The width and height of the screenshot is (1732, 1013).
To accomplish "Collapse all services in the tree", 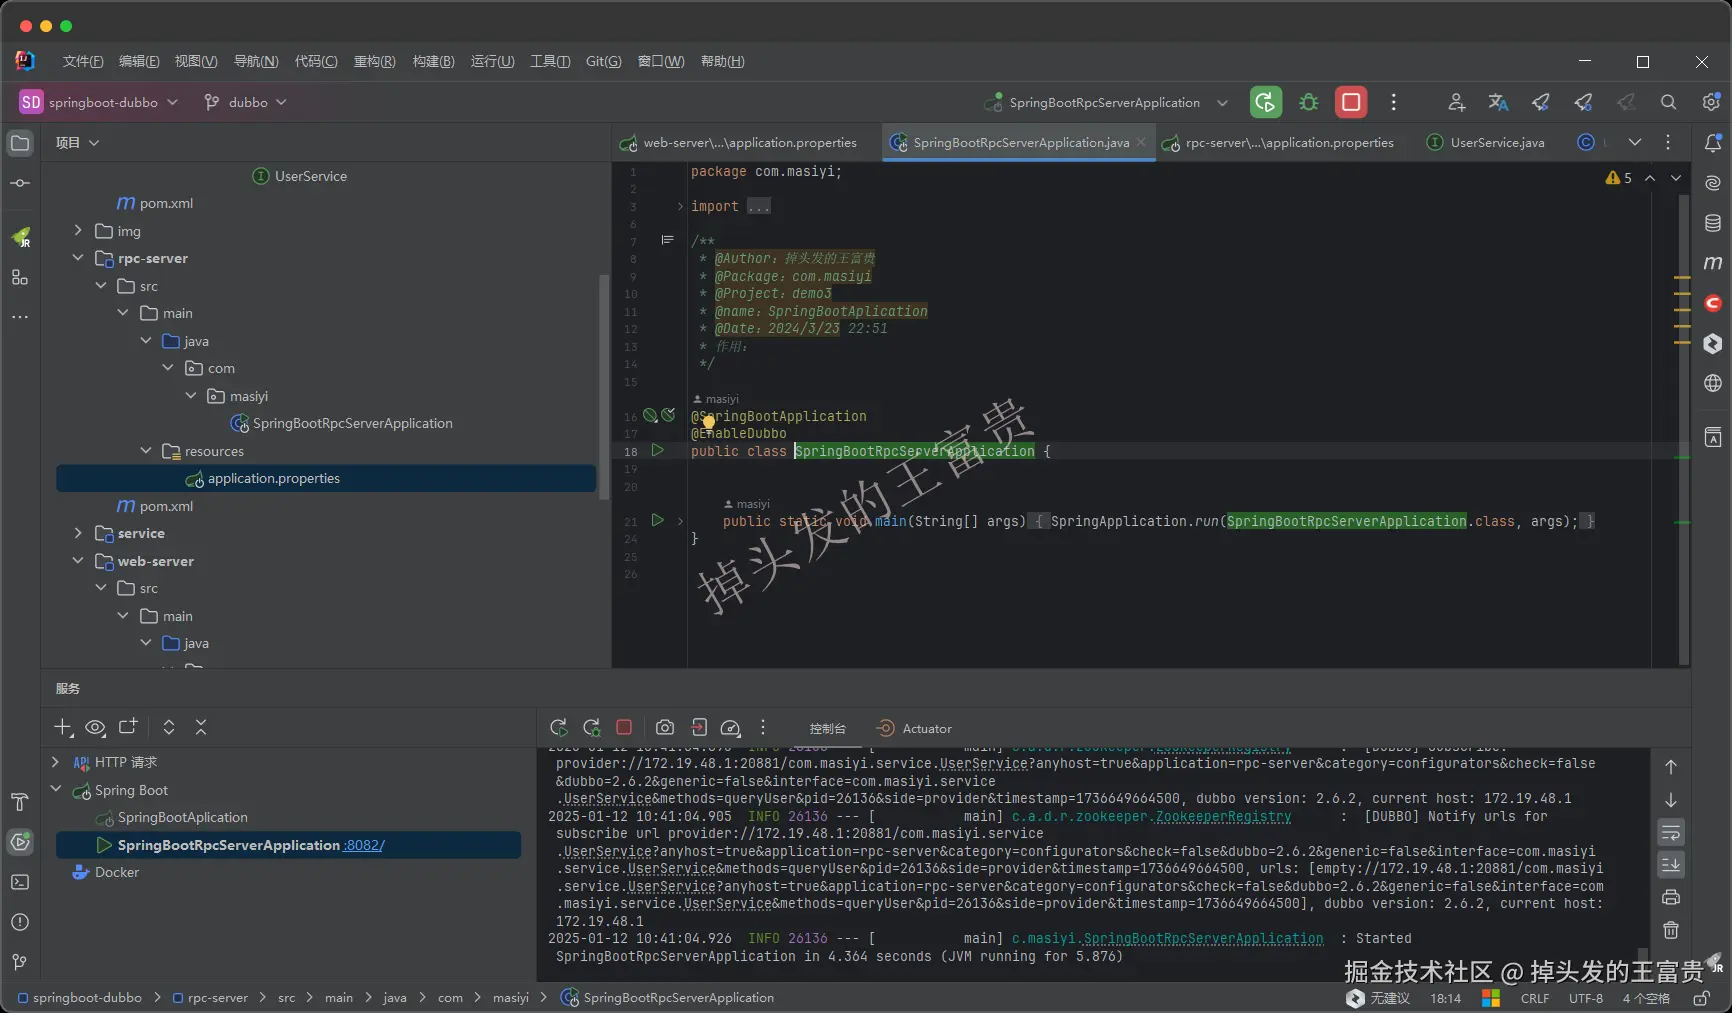I will click(x=201, y=727).
